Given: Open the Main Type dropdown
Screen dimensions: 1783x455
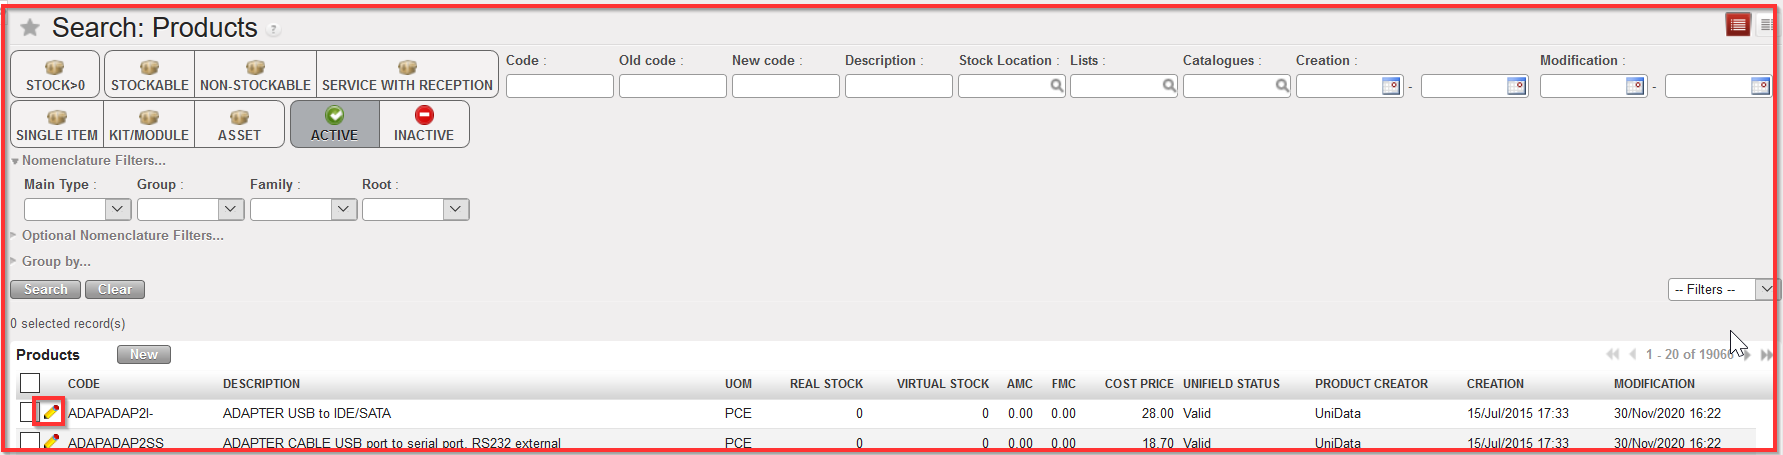Looking at the screenshot, I should pos(77,209).
